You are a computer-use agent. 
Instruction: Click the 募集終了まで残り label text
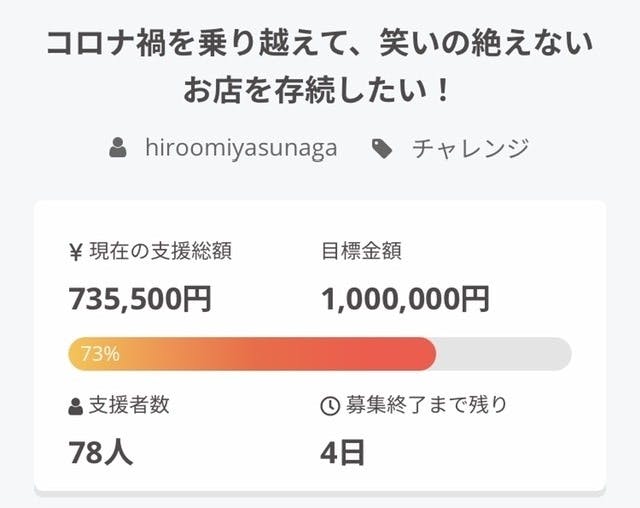pyautogui.click(x=427, y=406)
